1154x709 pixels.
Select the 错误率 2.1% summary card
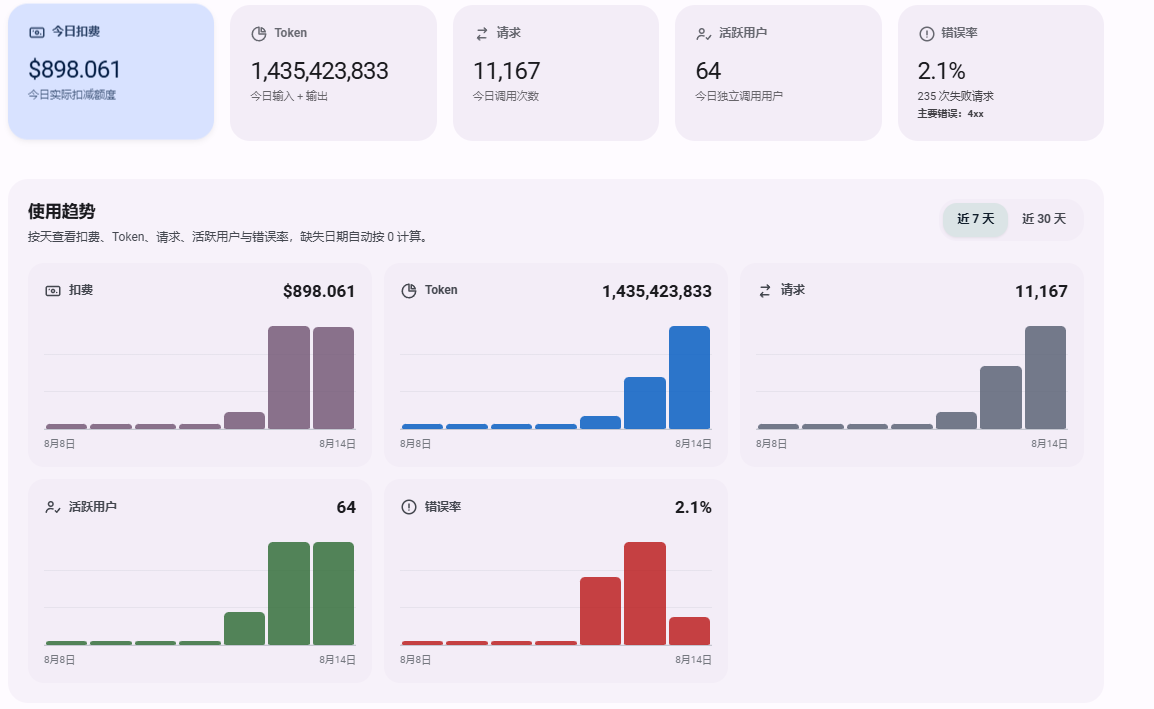coord(1001,73)
